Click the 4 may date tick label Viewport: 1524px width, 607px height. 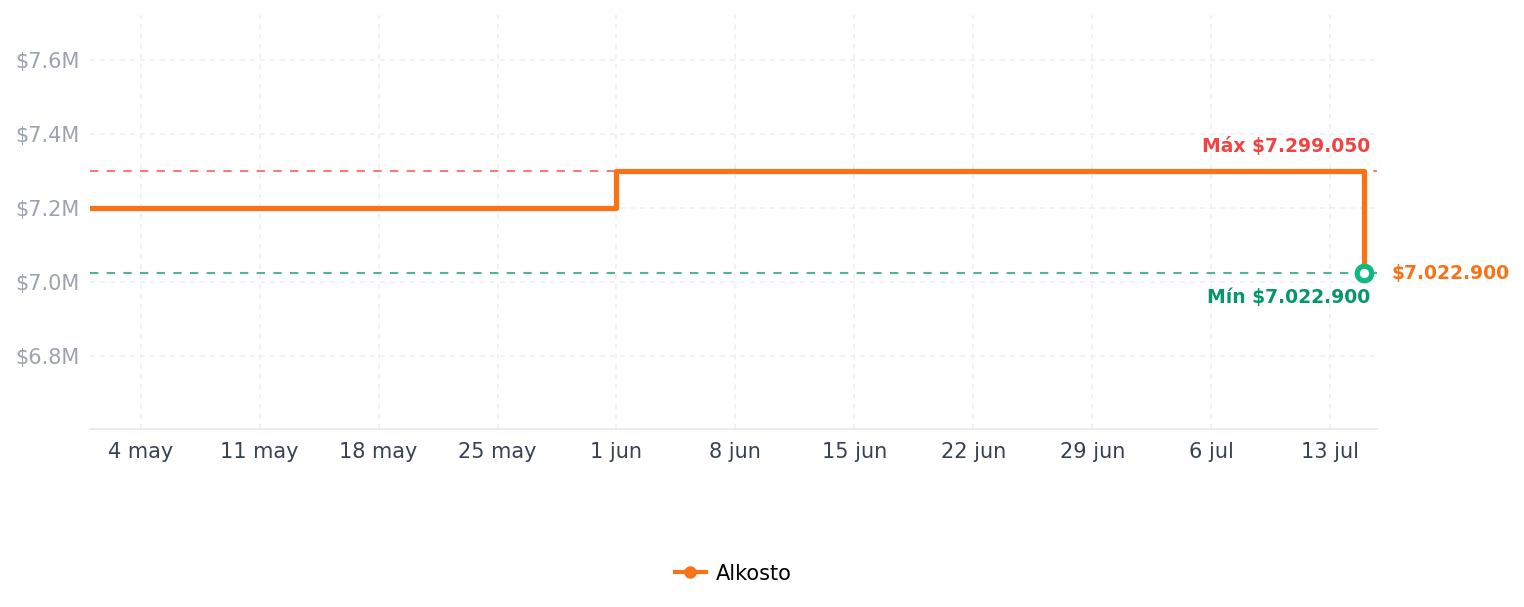point(141,451)
